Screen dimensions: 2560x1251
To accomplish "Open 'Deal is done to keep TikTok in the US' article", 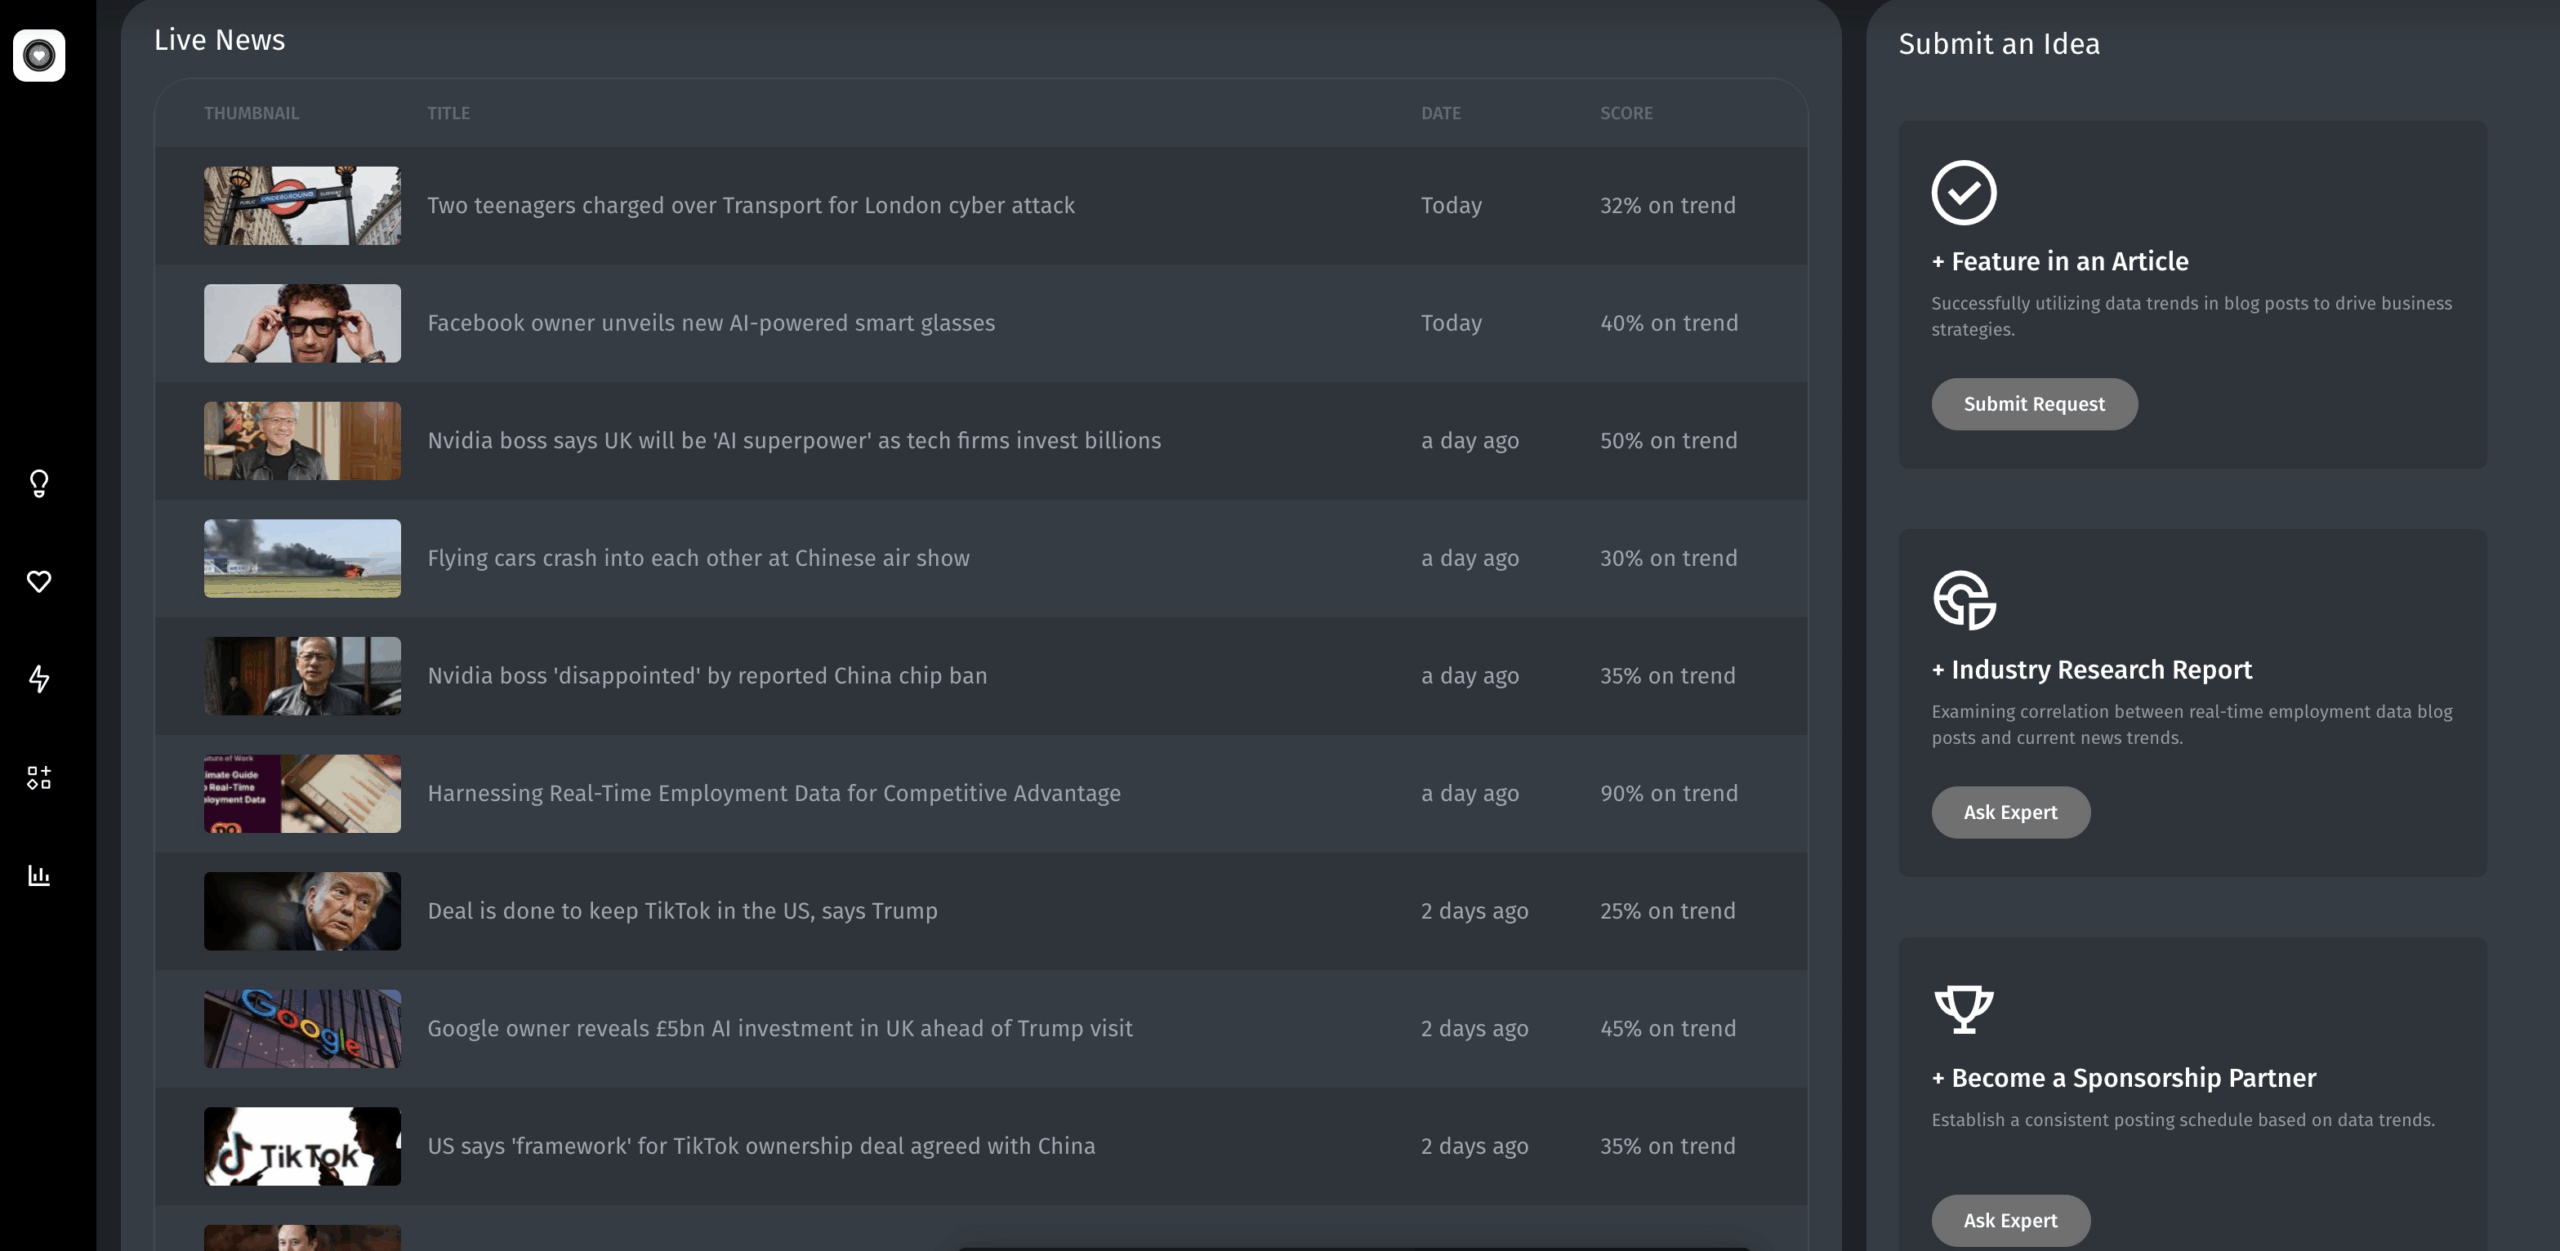I will 682,911.
